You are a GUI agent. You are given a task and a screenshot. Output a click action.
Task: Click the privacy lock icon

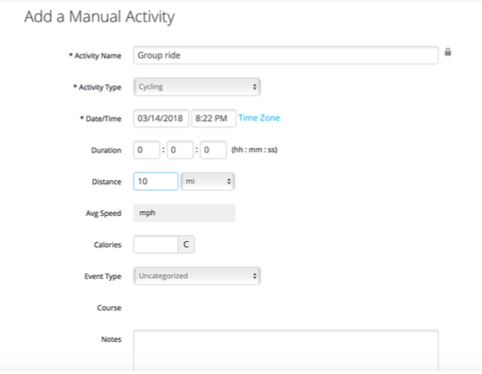[x=448, y=52]
